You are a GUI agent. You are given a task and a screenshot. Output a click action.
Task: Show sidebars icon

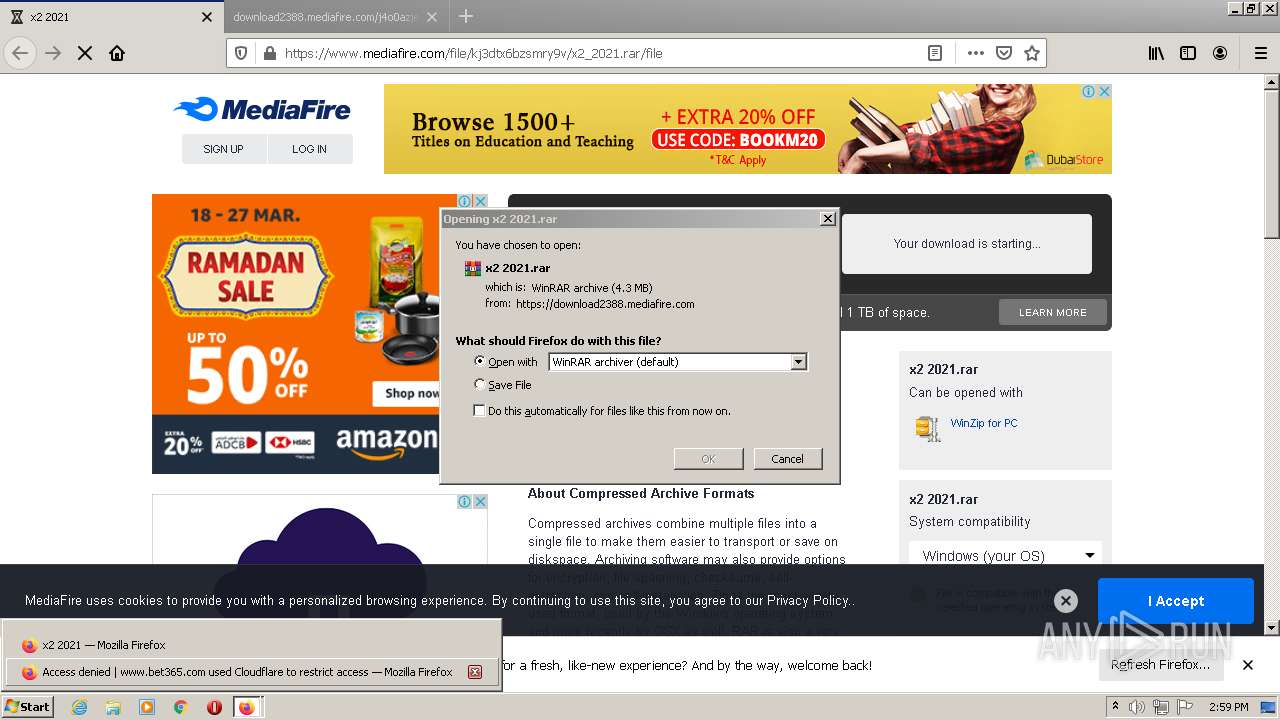pyautogui.click(x=1188, y=53)
